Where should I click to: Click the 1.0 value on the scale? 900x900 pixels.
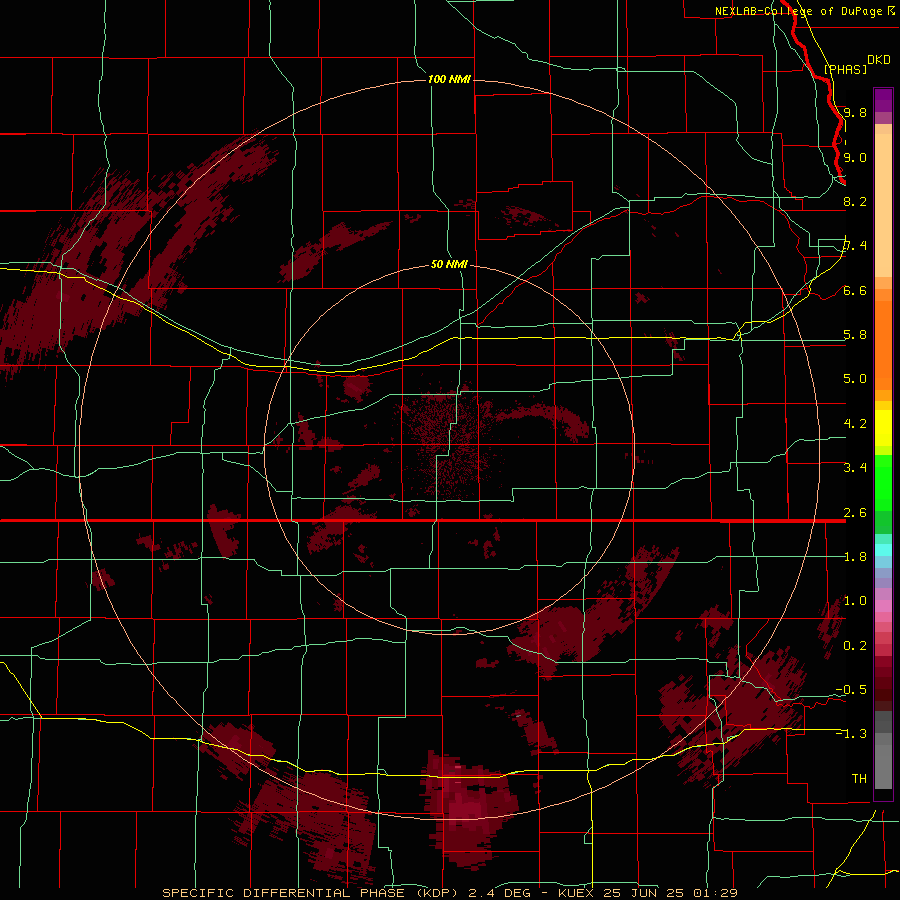pyautogui.click(x=855, y=601)
